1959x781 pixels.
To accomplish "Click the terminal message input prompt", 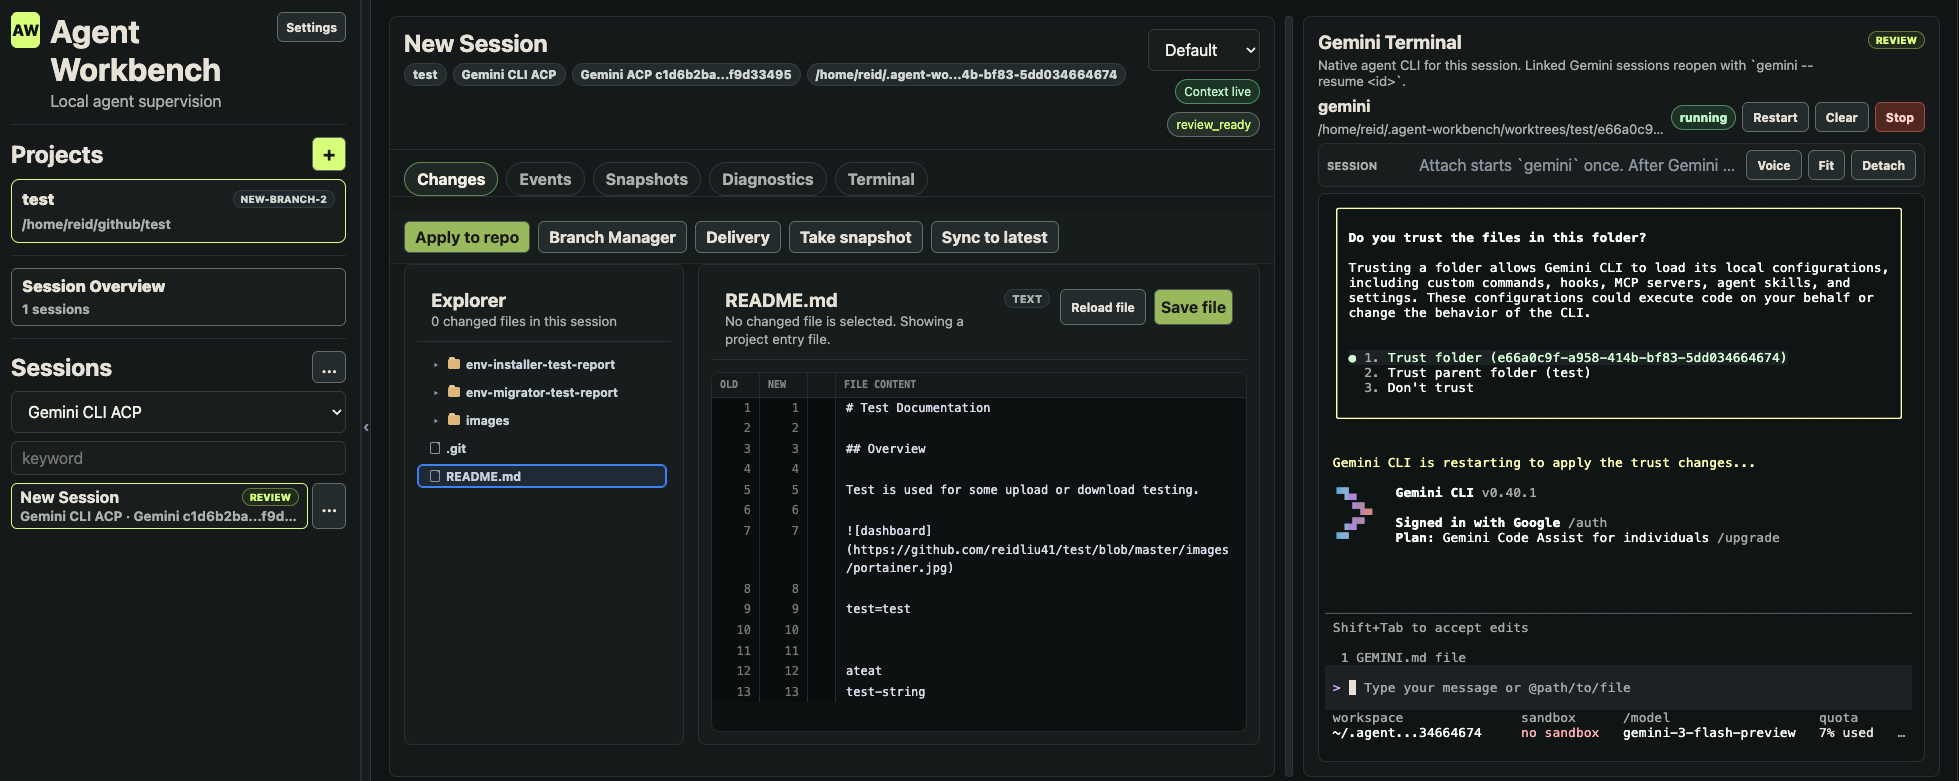I will (1617, 688).
